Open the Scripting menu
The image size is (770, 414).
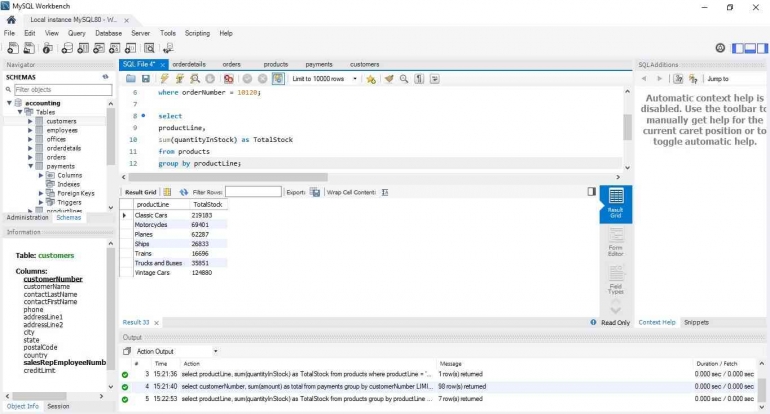(x=197, y=33)
